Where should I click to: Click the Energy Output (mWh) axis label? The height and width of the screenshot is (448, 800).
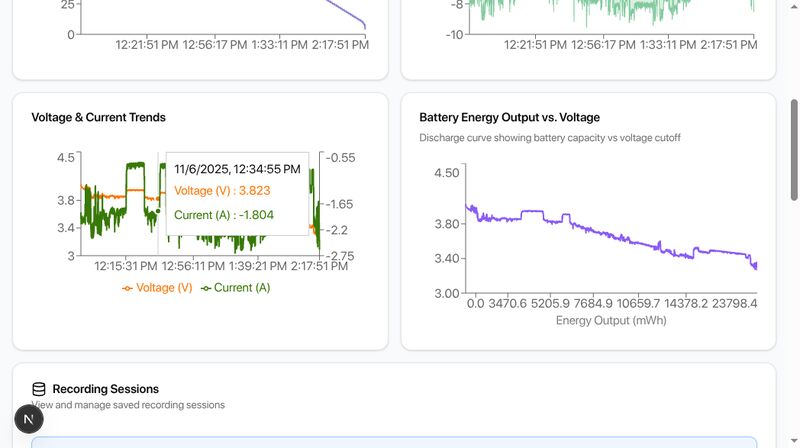(610, 321)
